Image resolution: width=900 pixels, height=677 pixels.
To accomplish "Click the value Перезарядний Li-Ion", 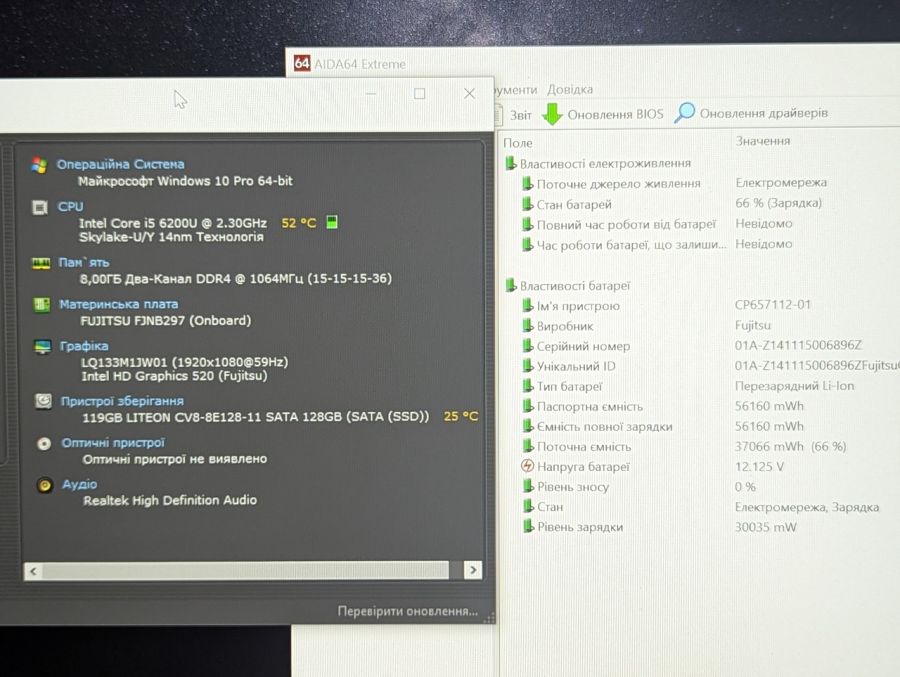I will click(x=794, y=386).
